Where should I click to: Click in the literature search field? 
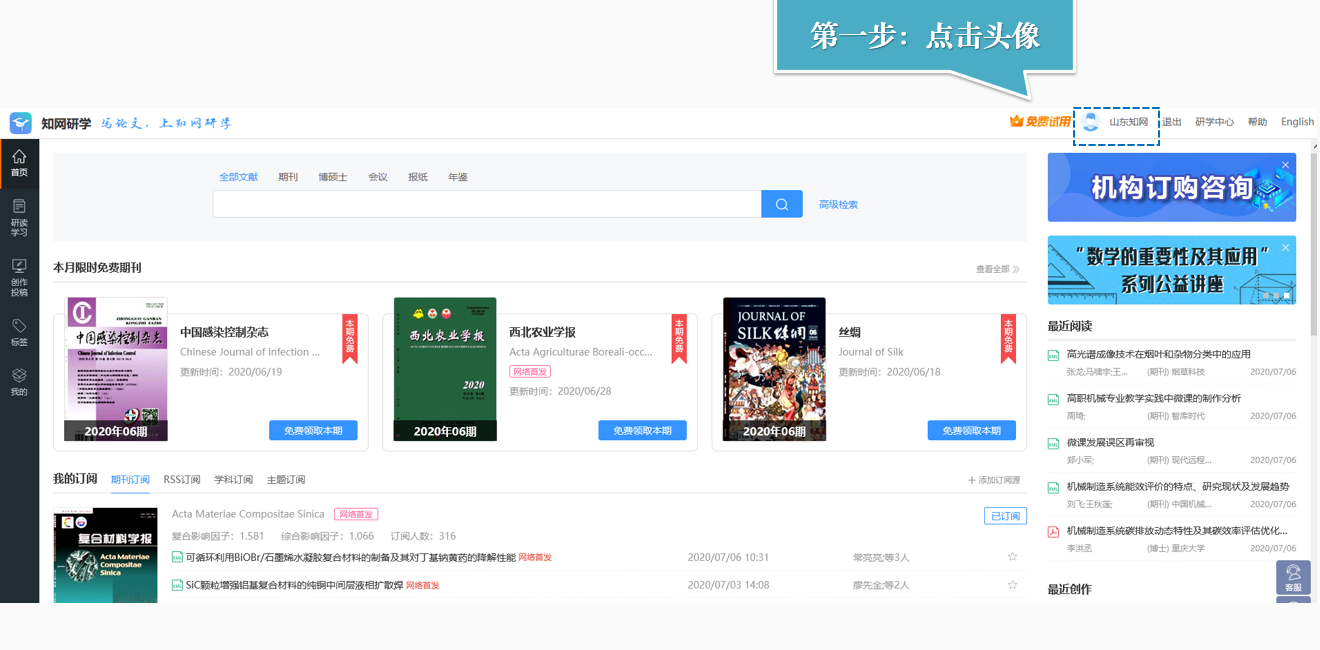coord(486,204)
